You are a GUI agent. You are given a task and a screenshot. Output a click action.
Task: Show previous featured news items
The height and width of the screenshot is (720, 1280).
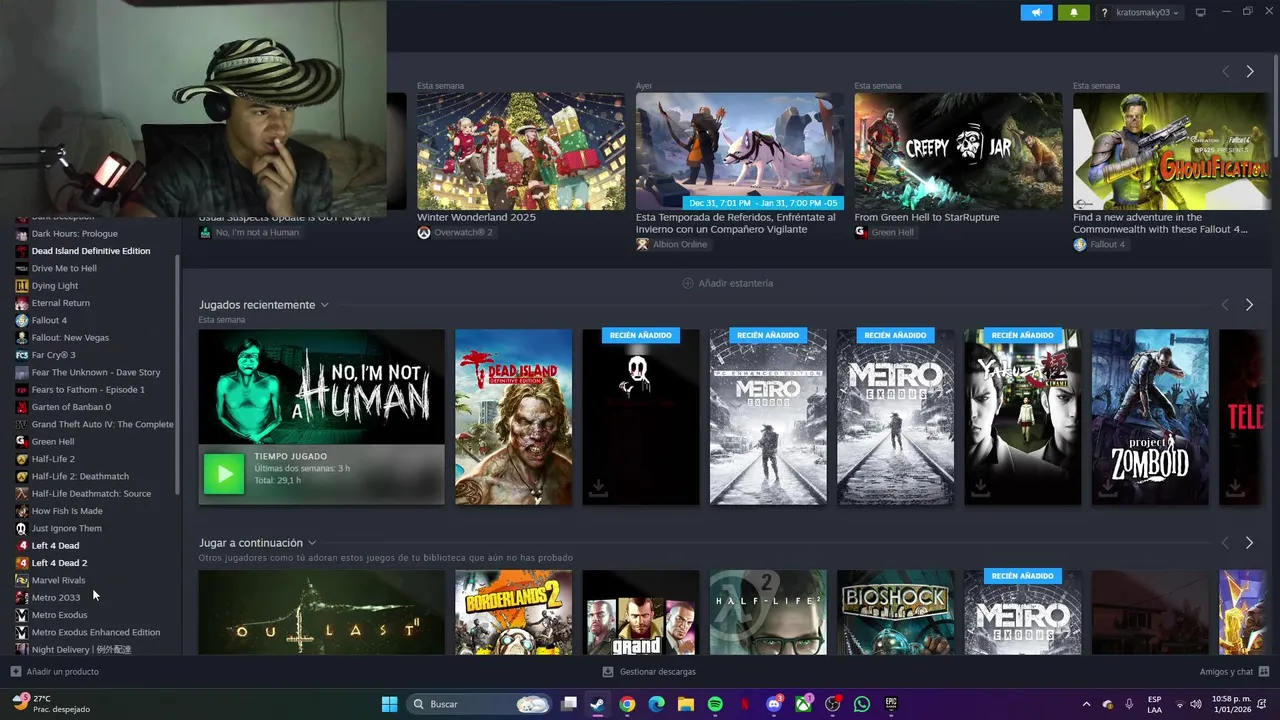1225,72
